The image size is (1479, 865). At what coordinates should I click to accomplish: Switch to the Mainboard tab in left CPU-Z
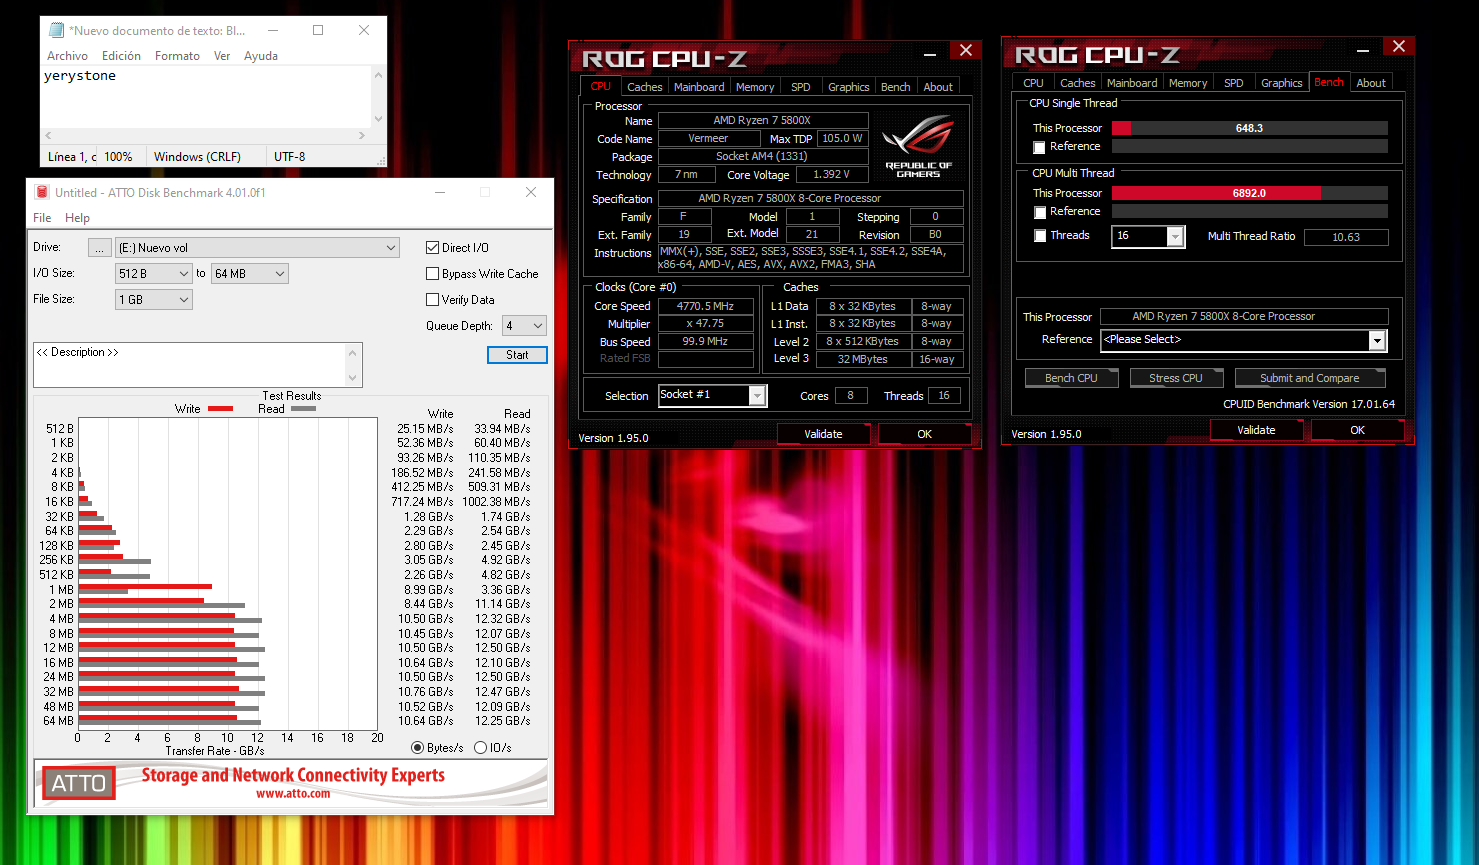[699, 87]
